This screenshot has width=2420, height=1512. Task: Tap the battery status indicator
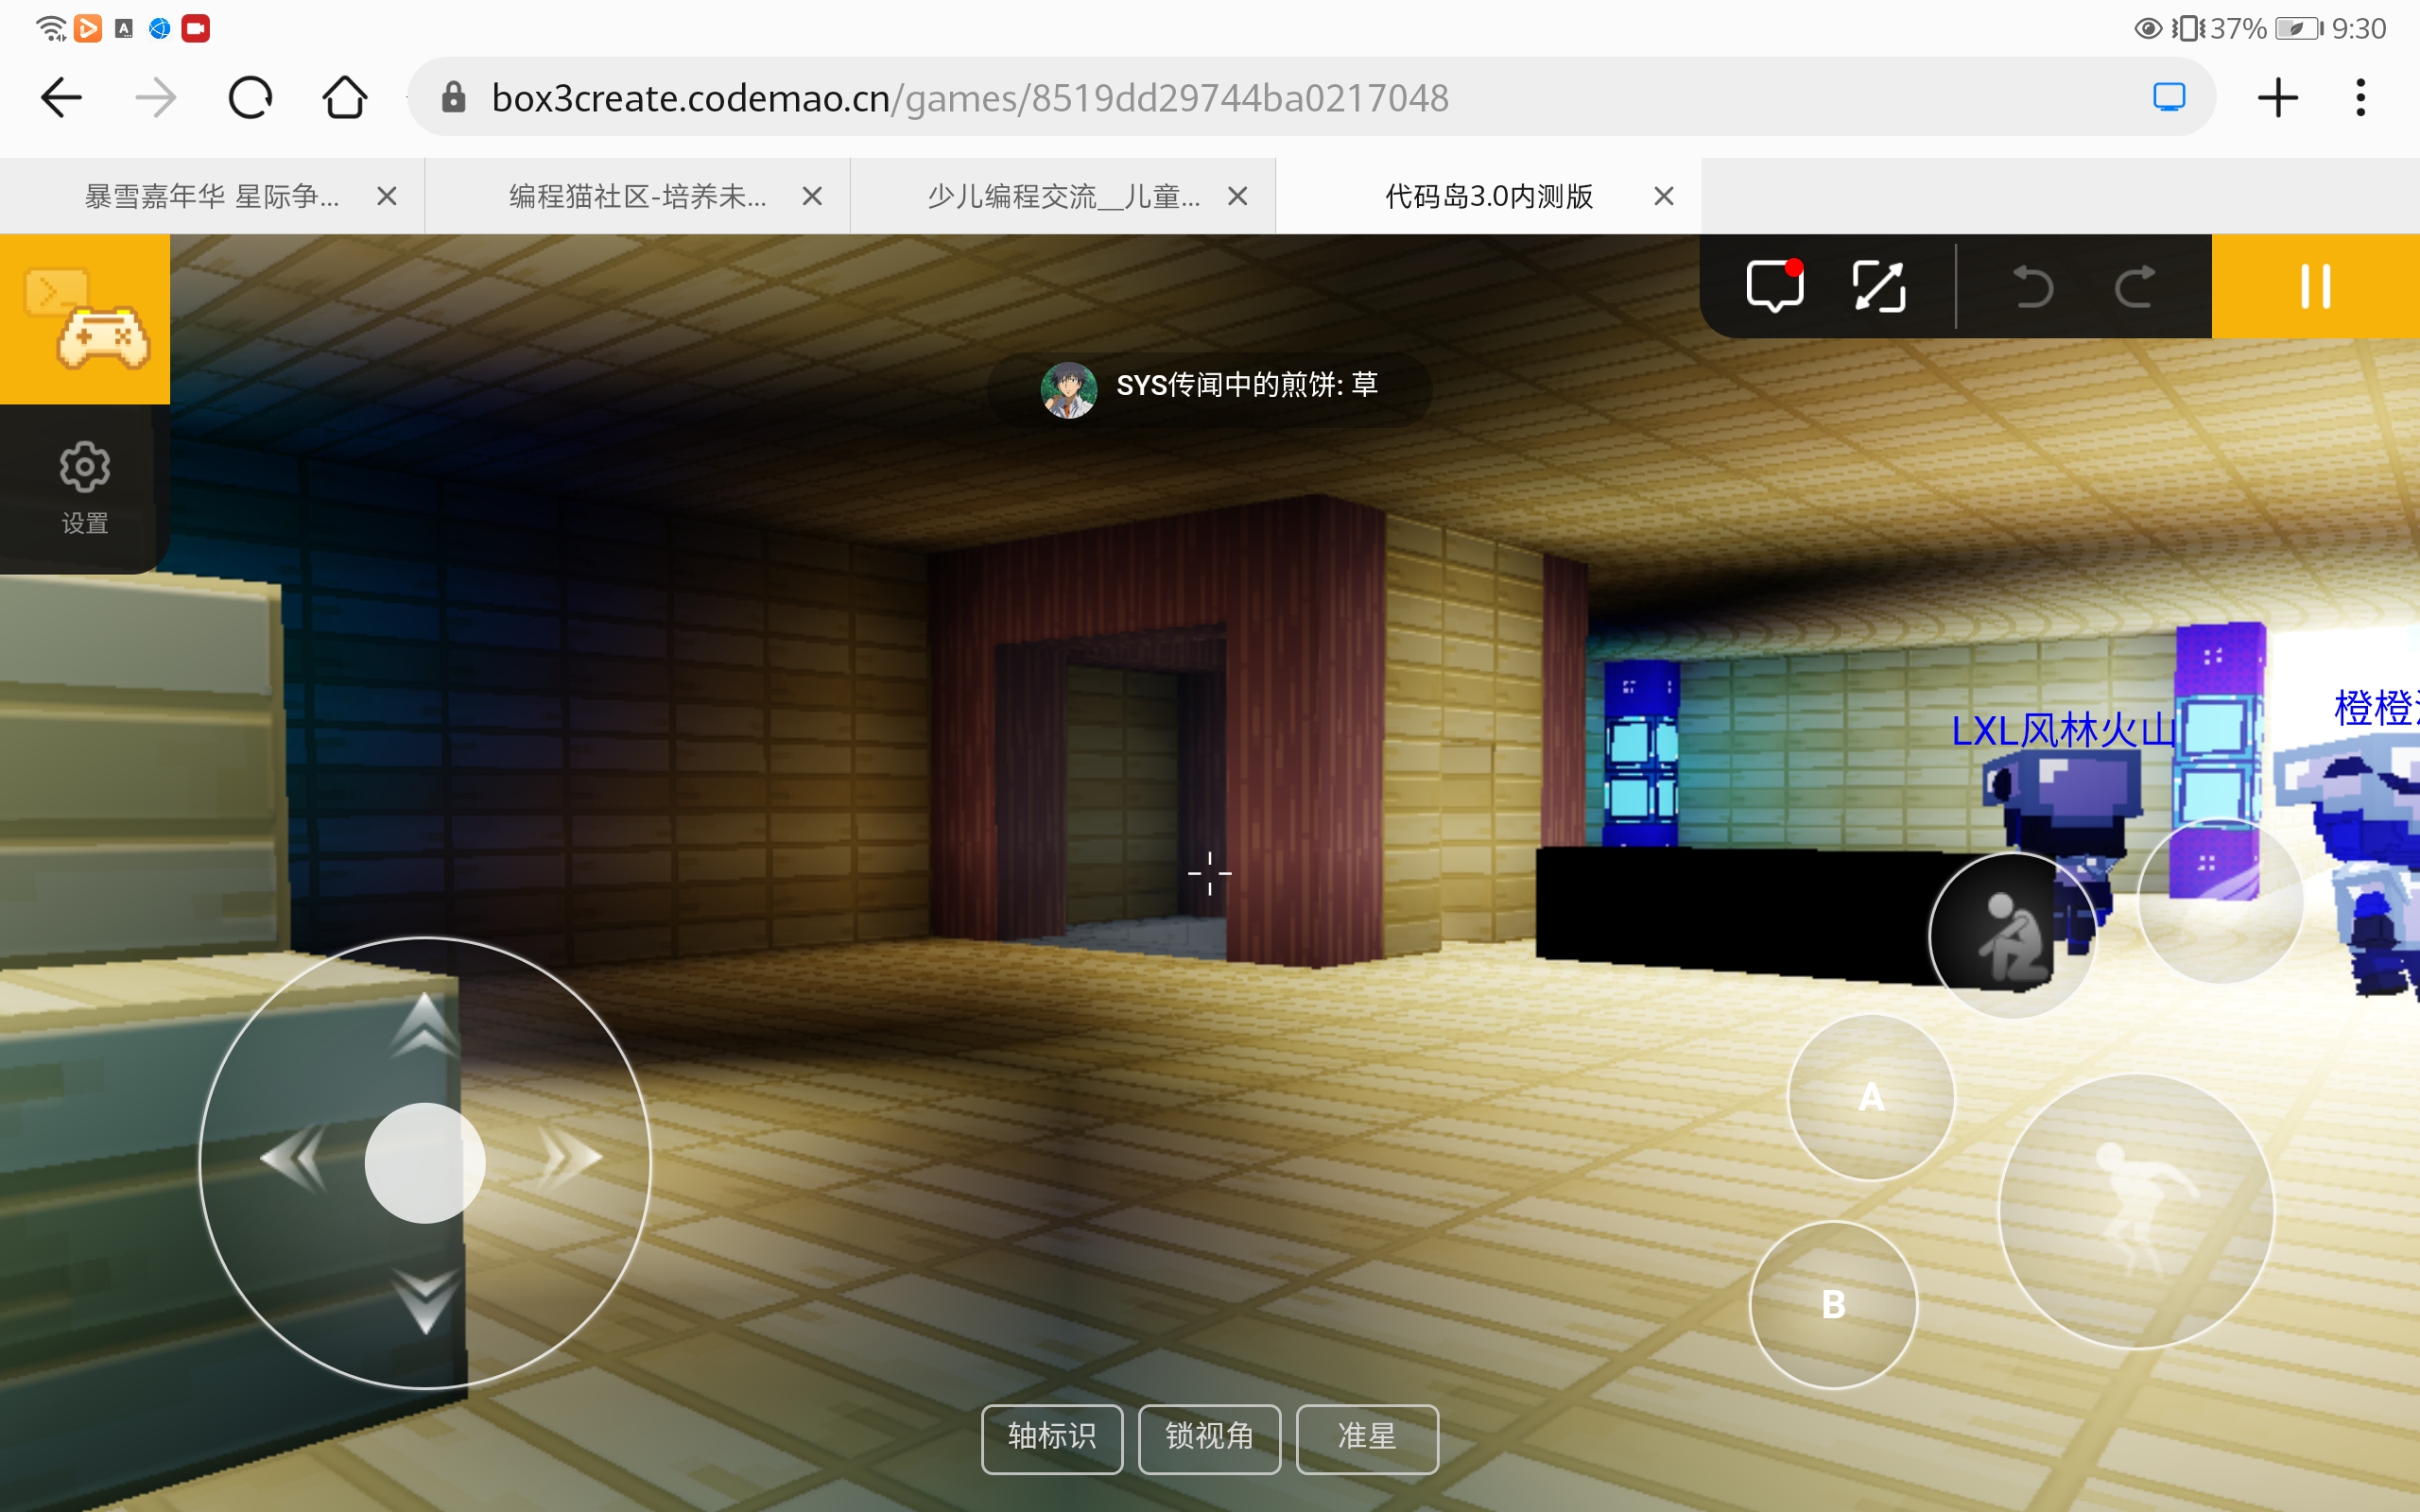coord(2299,28)
